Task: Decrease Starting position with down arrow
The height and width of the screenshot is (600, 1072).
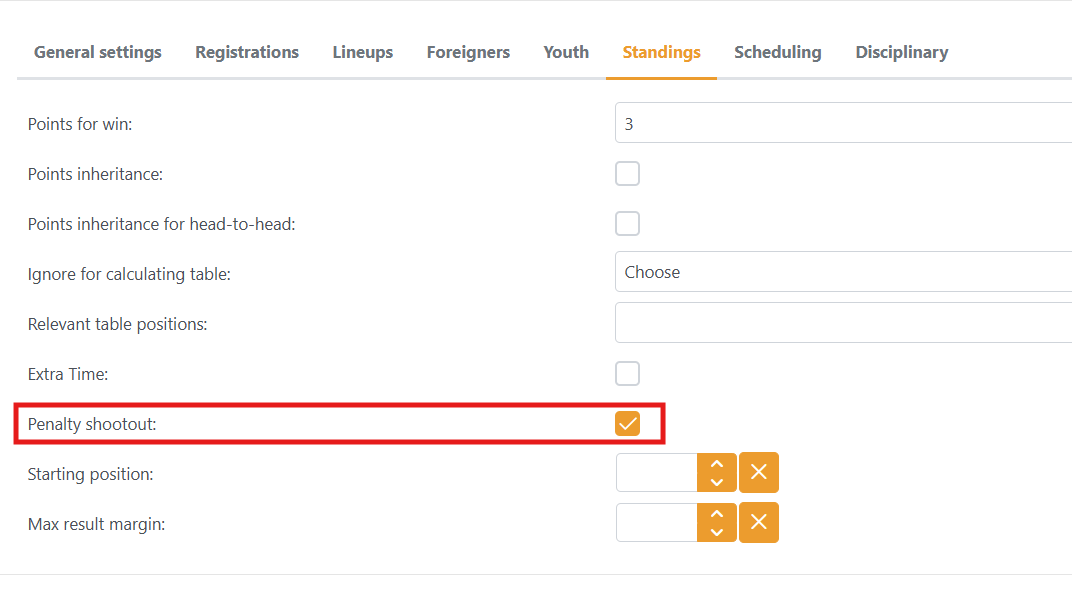Action: [717, 482]
